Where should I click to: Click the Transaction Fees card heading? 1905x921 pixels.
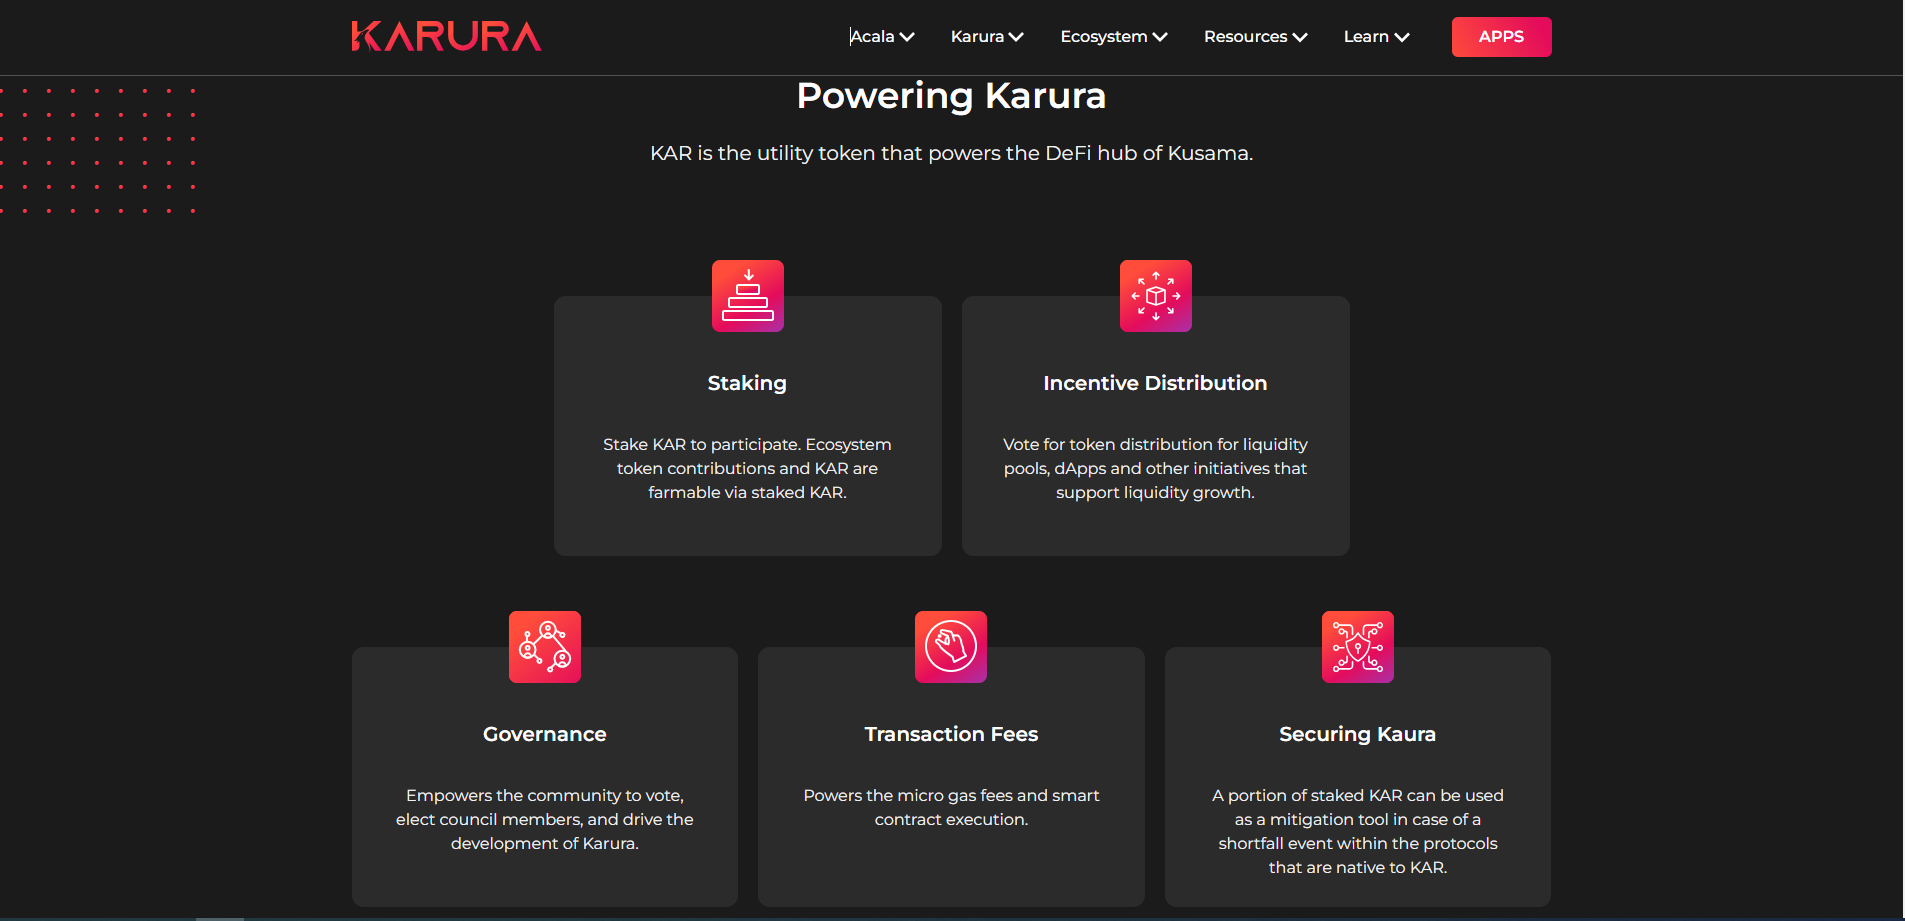click(951, 734)
